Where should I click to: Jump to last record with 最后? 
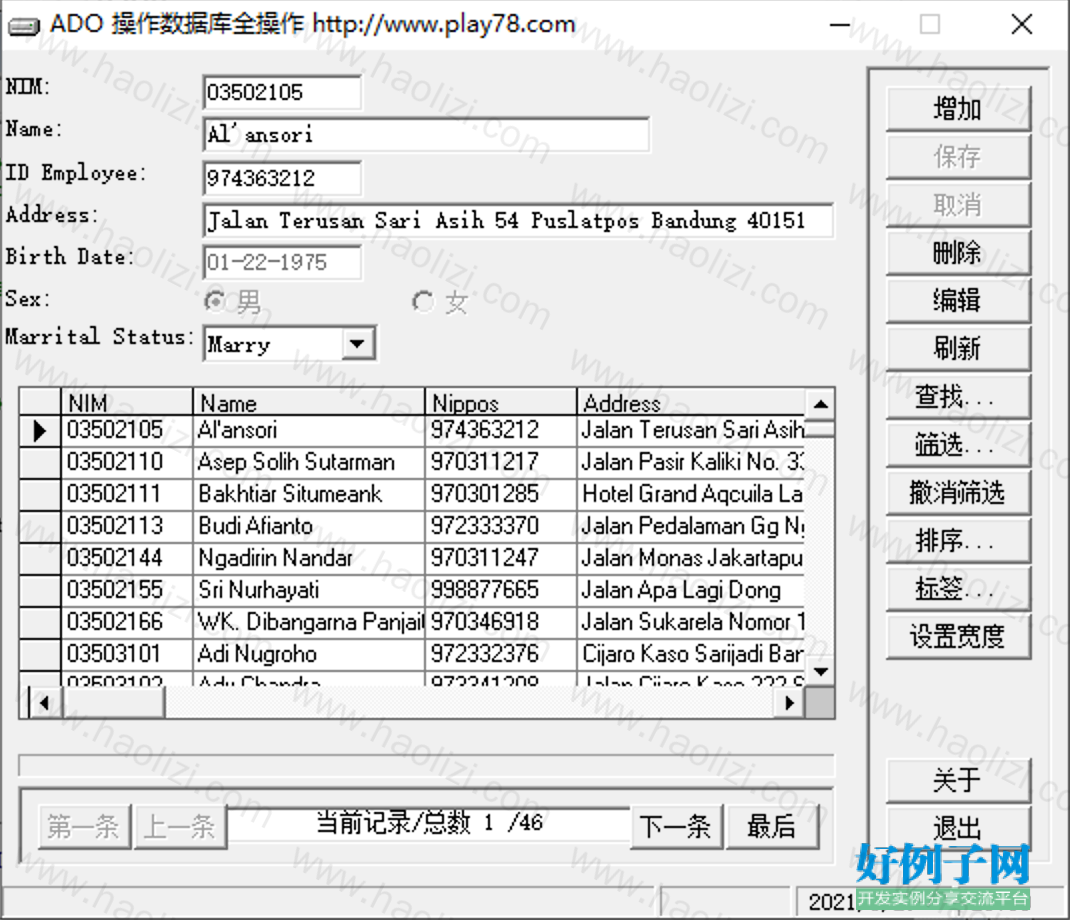772,827
